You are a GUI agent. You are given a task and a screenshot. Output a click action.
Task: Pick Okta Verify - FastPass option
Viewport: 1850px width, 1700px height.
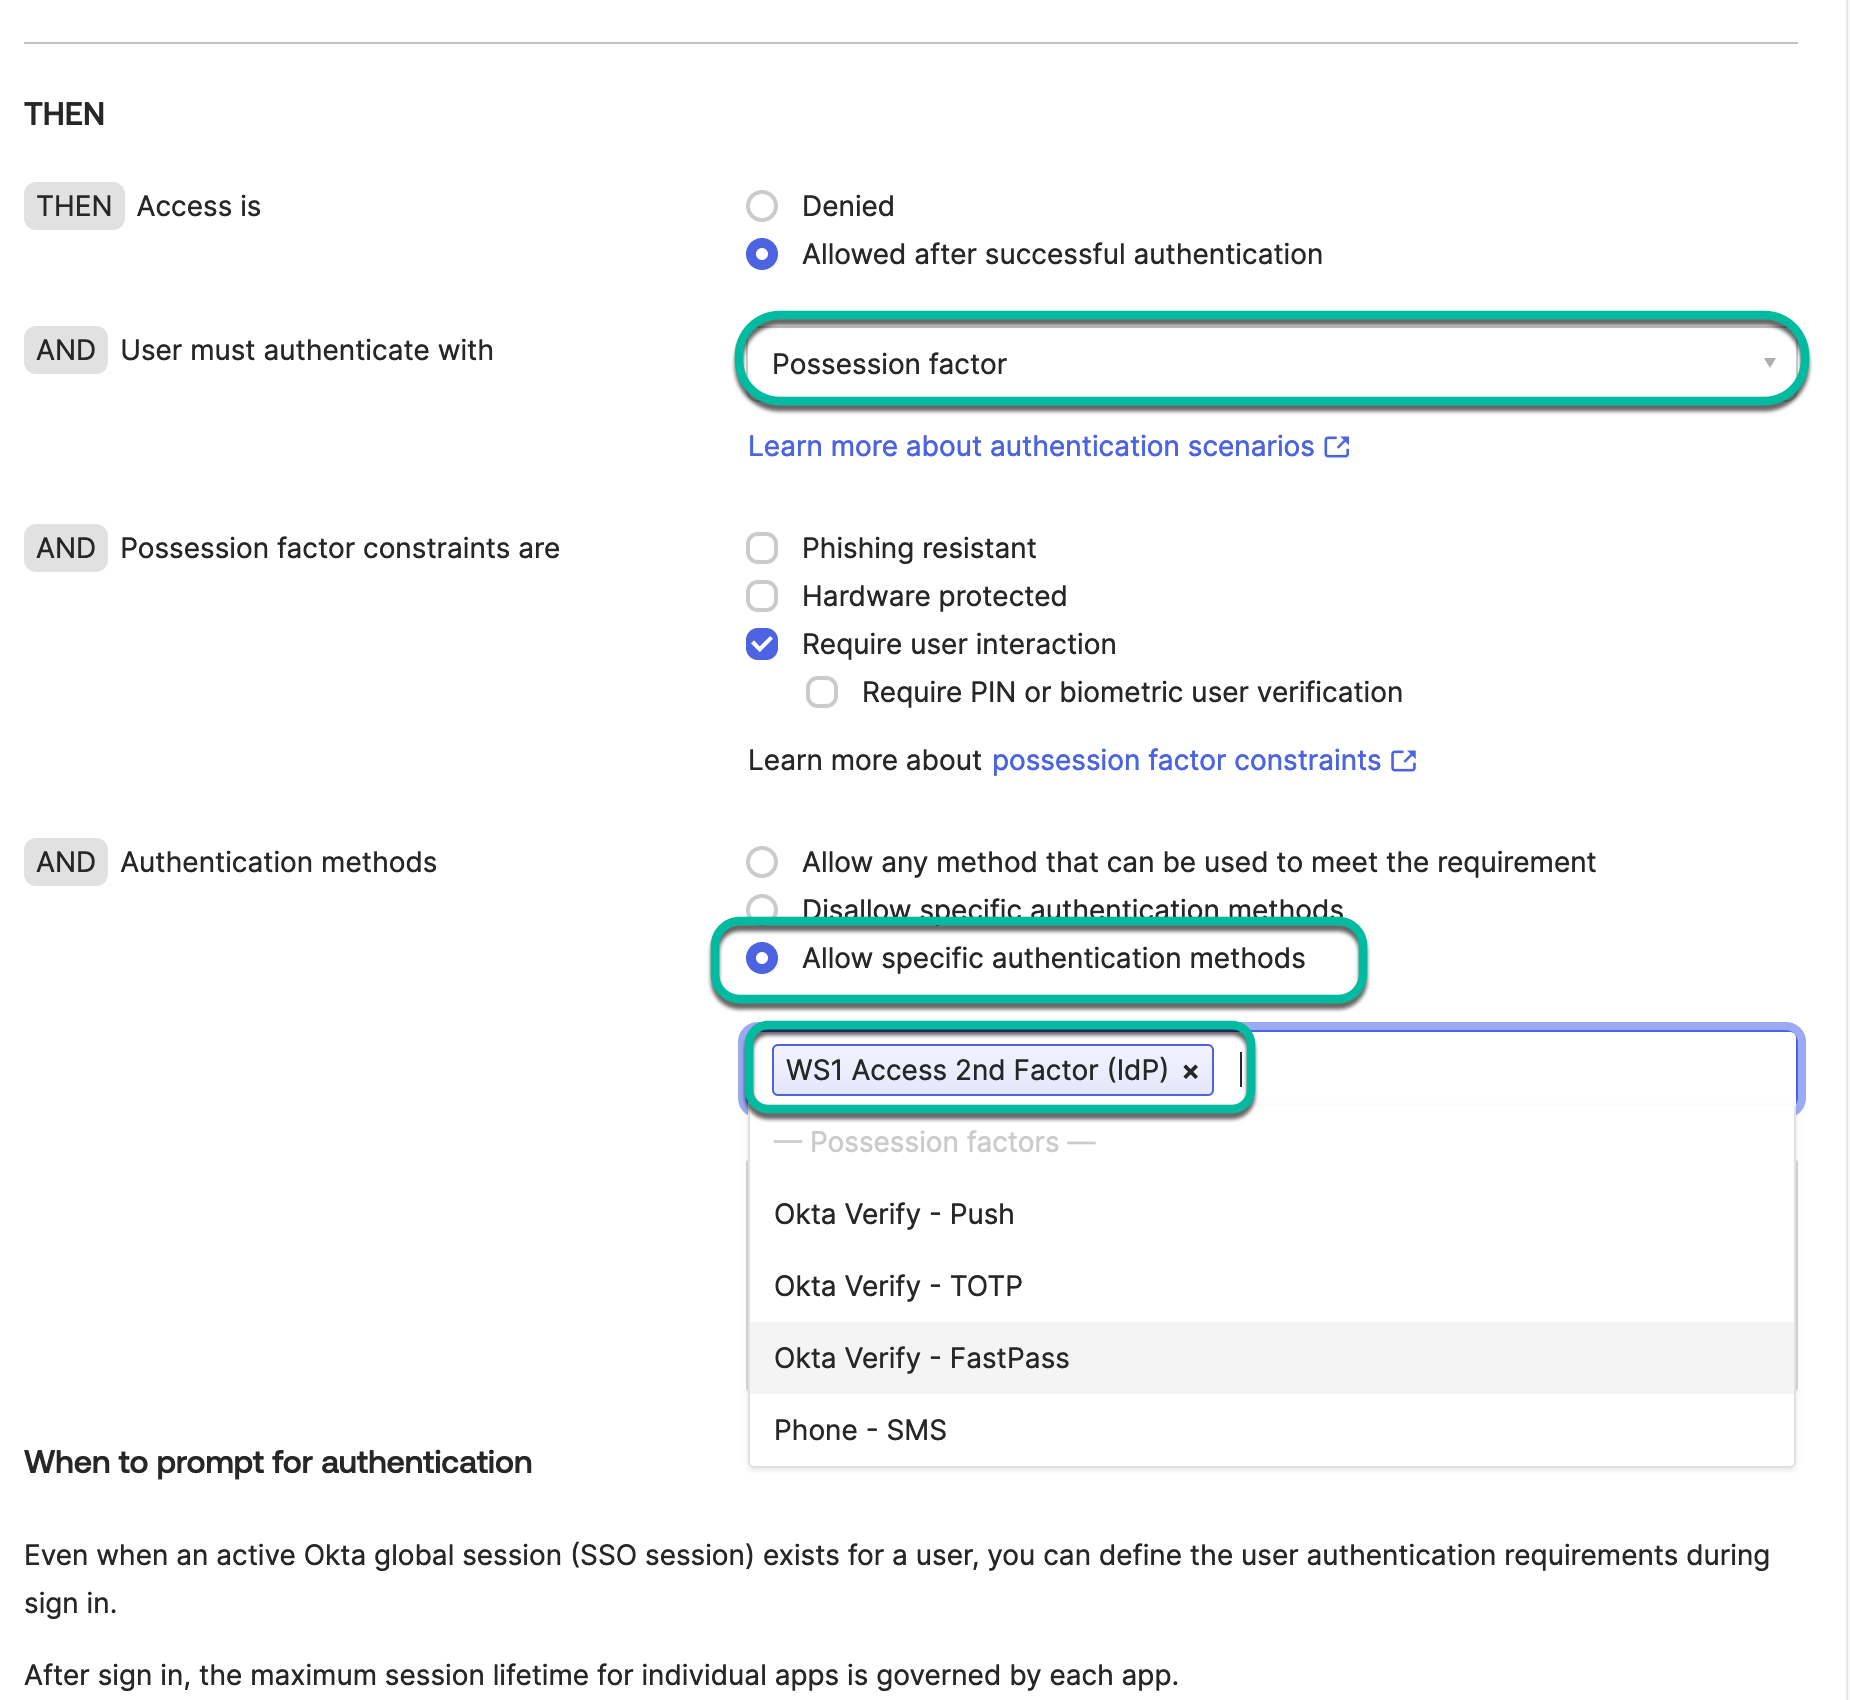(x=920, y=1358)
